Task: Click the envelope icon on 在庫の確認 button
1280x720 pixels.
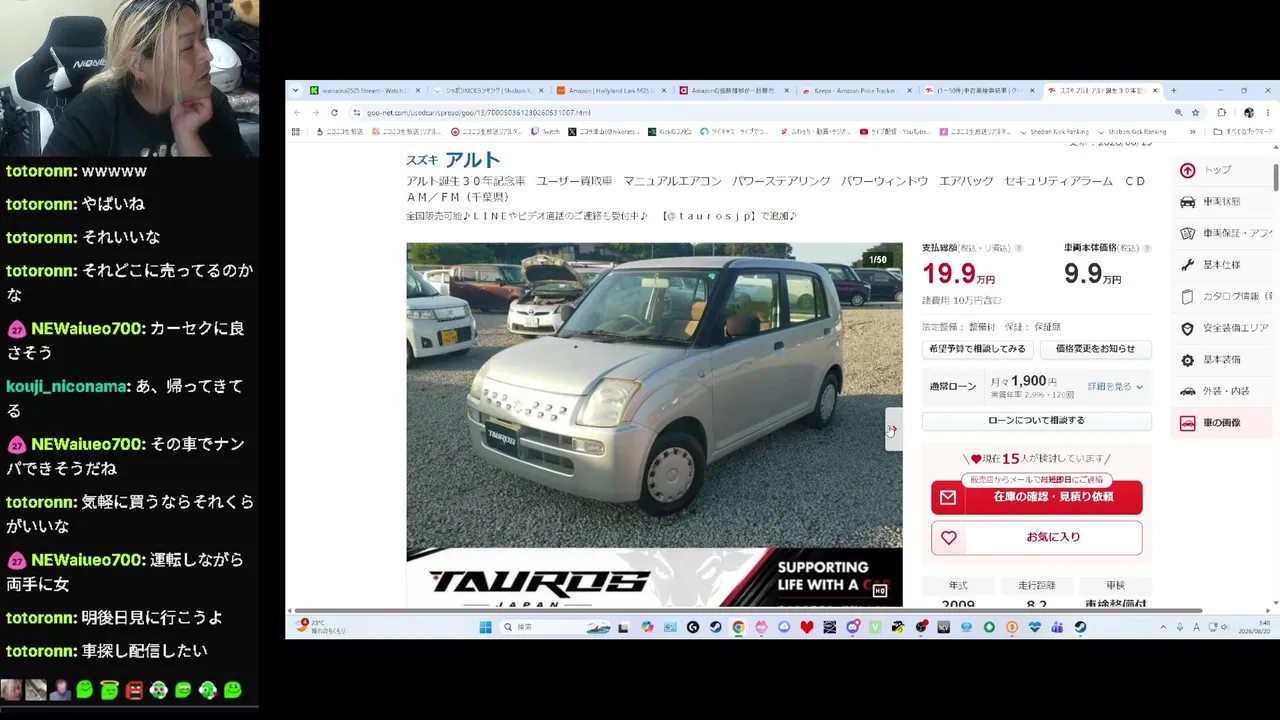Action: (948, 497)
